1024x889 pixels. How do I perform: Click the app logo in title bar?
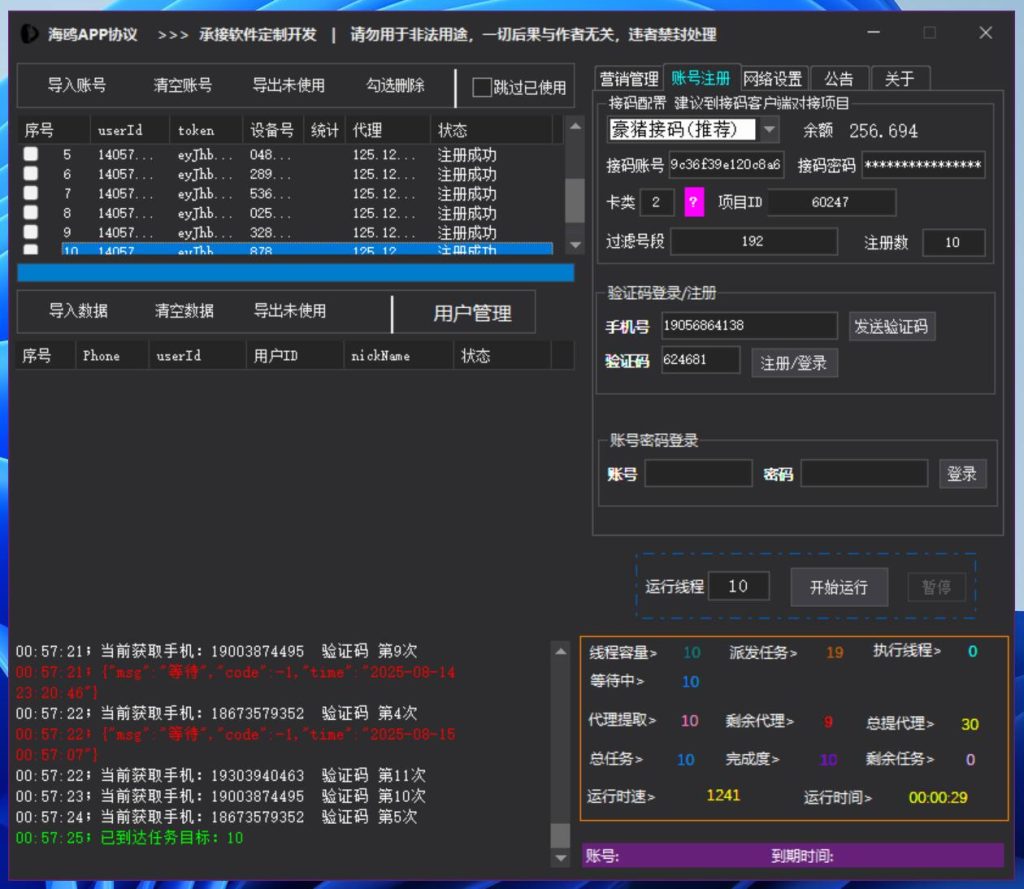(x=29, y=33)
